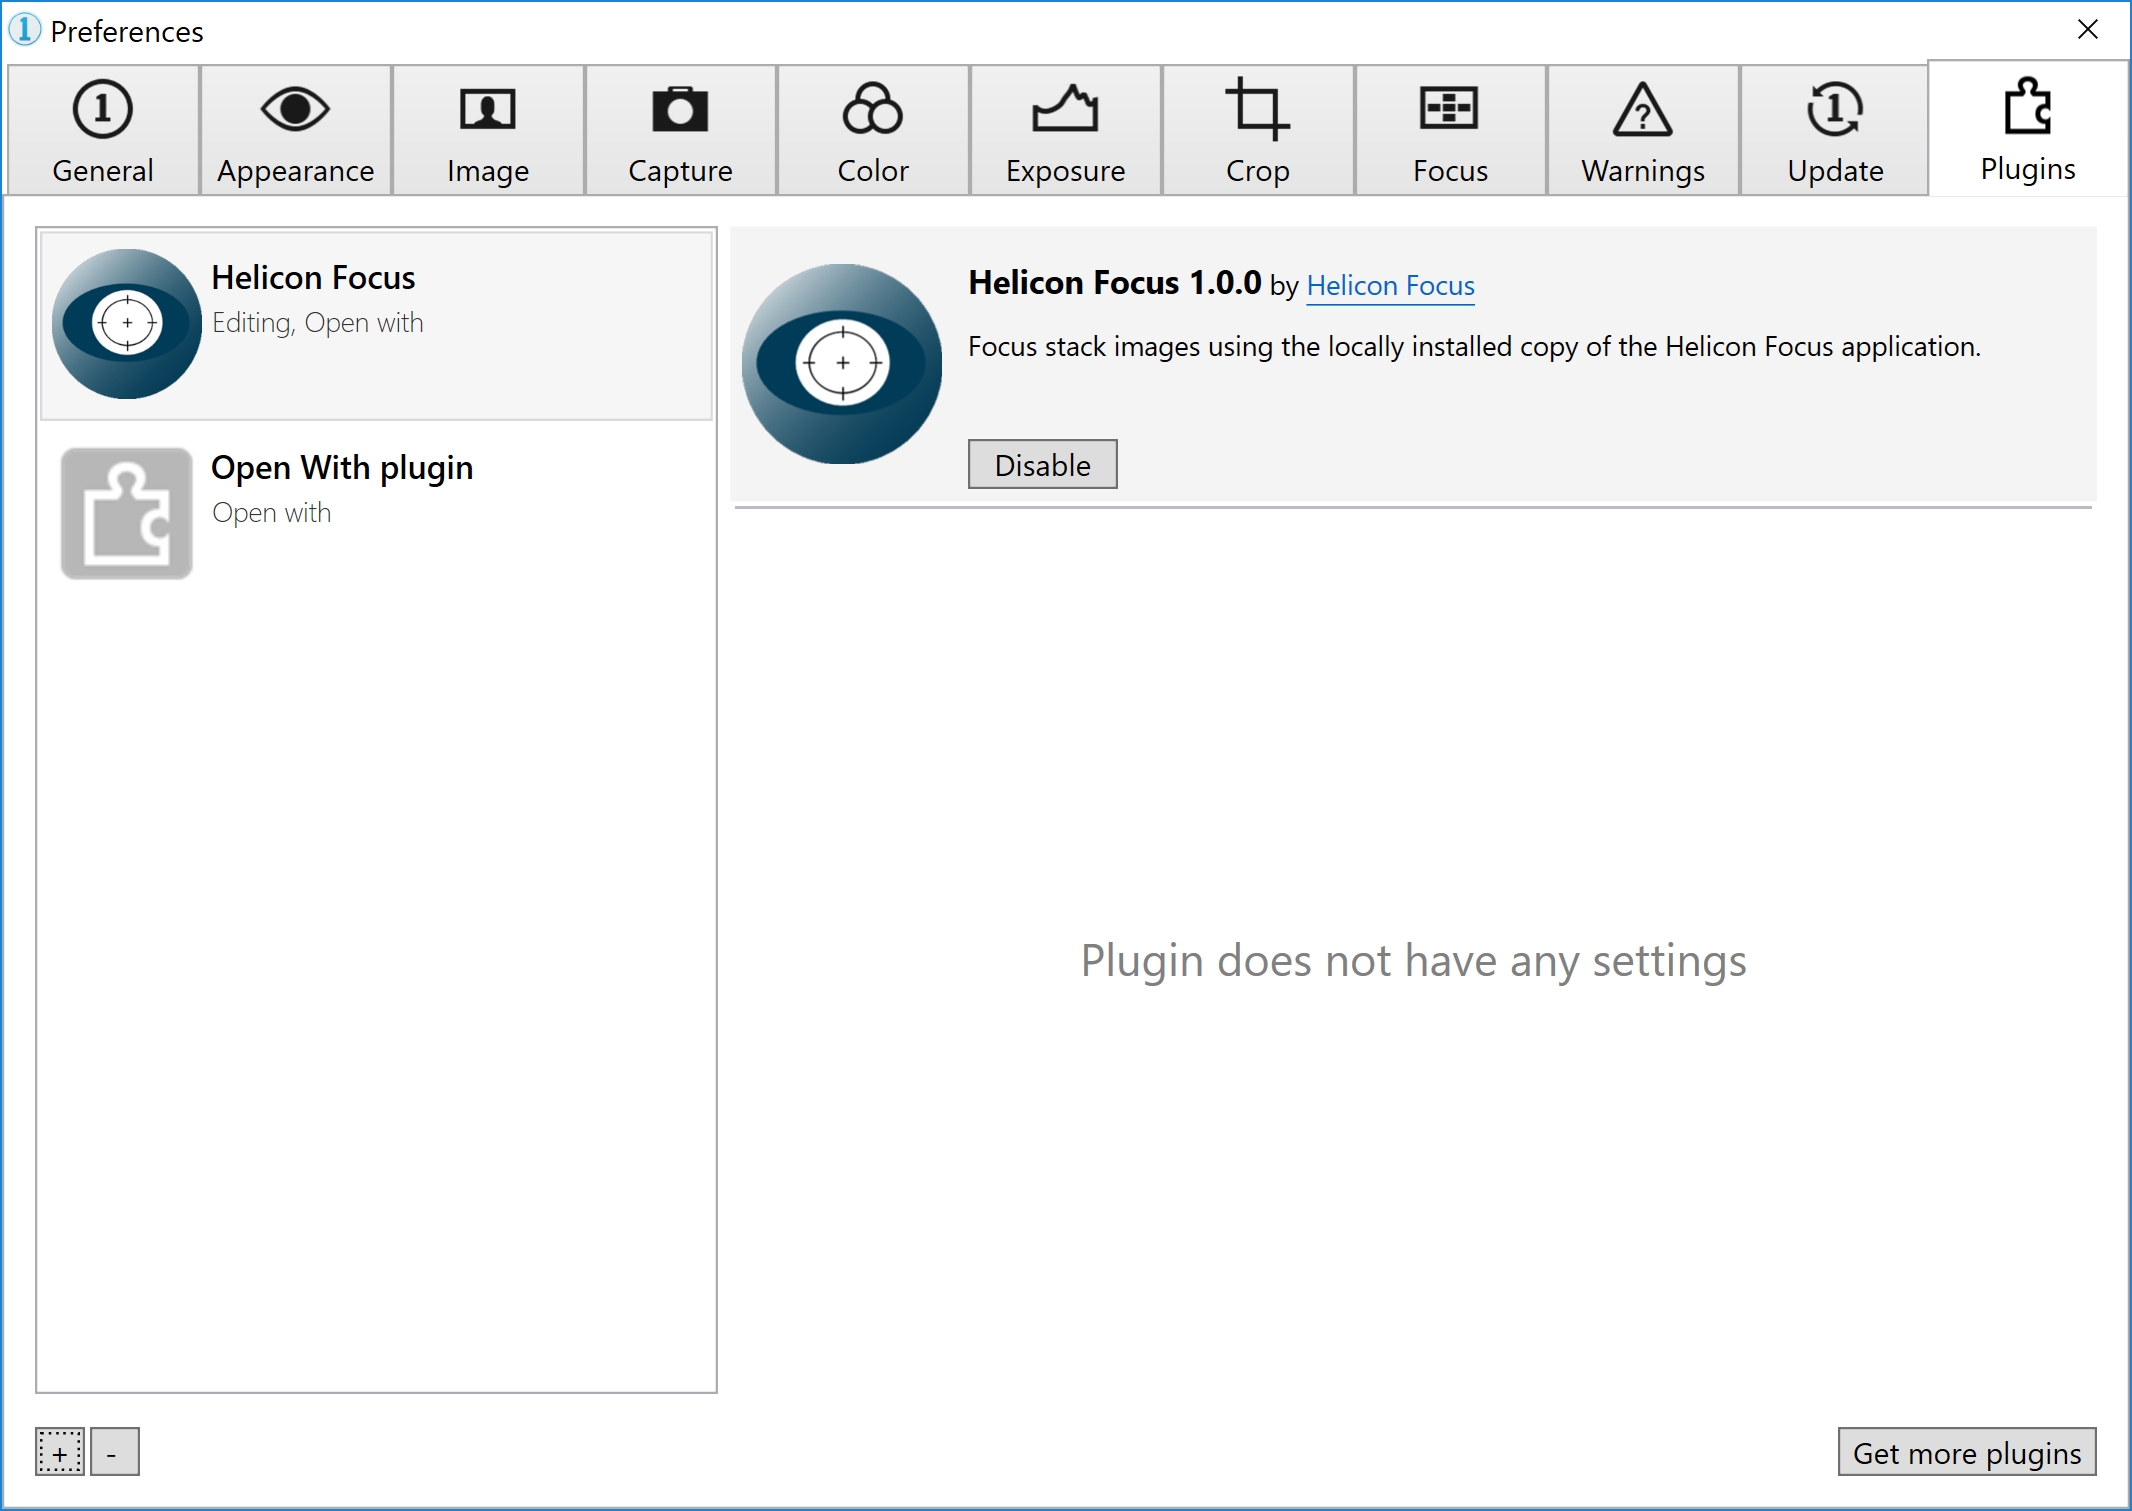The image size is (2132, 1511).
Task: Open Exposure settings via the curve icon
Action: (x=1065, y=110)
